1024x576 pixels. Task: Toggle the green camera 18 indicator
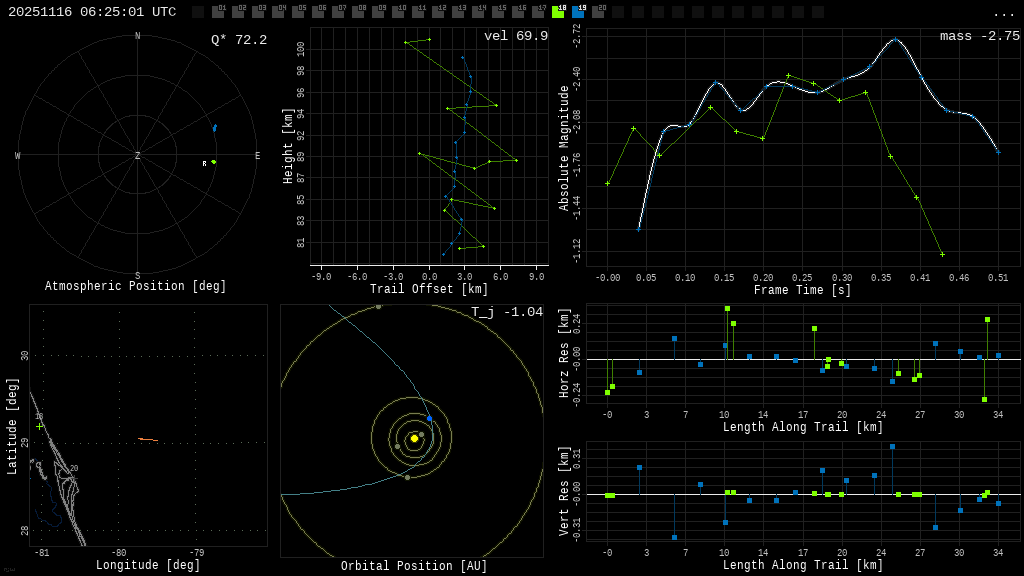point(558,12)
